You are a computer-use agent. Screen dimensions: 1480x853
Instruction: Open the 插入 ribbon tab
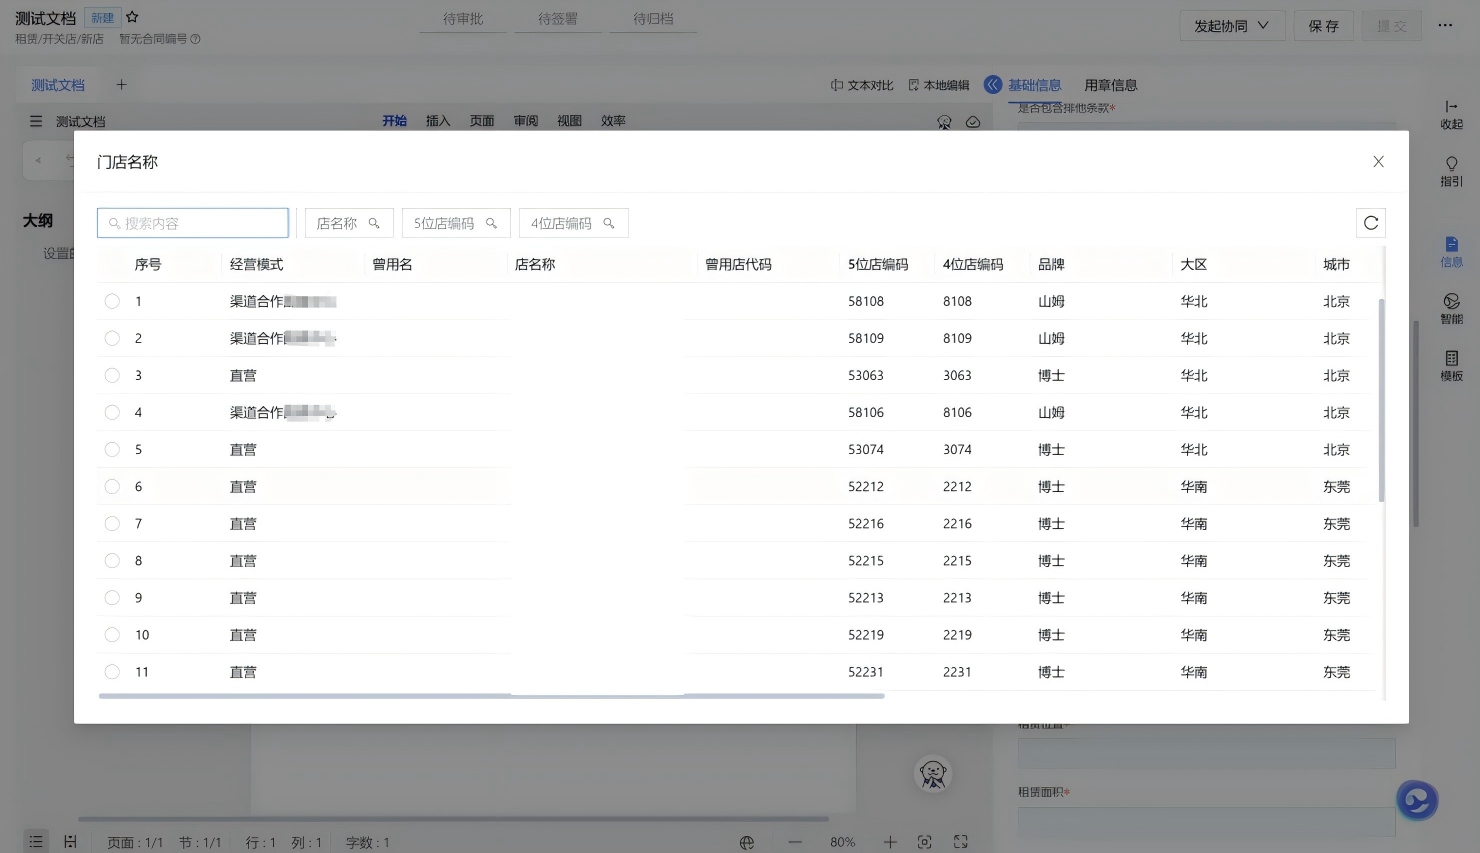click(x=438, y=121)
